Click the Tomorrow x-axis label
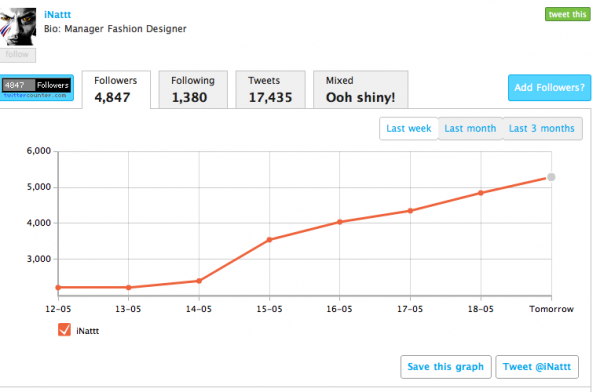Screen dimensions: 600x392 click(x=551, y=309)
